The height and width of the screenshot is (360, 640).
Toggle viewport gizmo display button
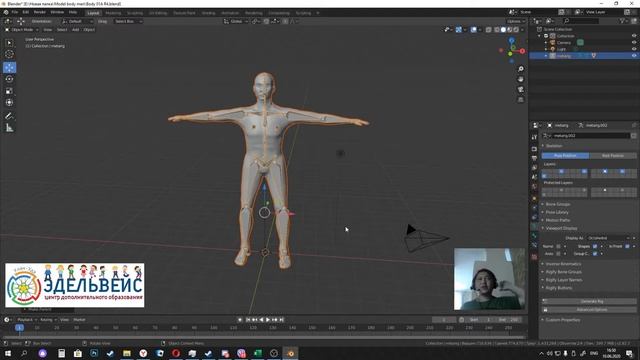(x=459, y=29)
